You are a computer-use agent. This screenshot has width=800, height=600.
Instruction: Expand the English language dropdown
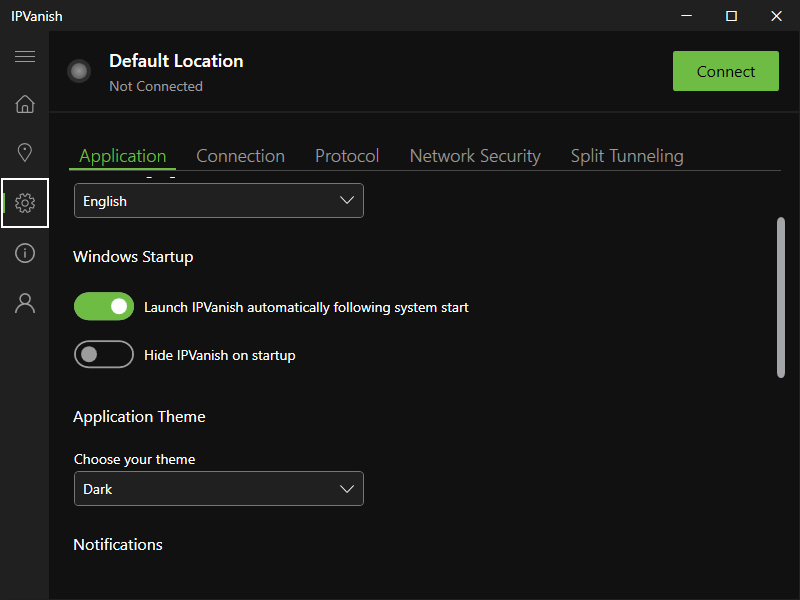218,201
